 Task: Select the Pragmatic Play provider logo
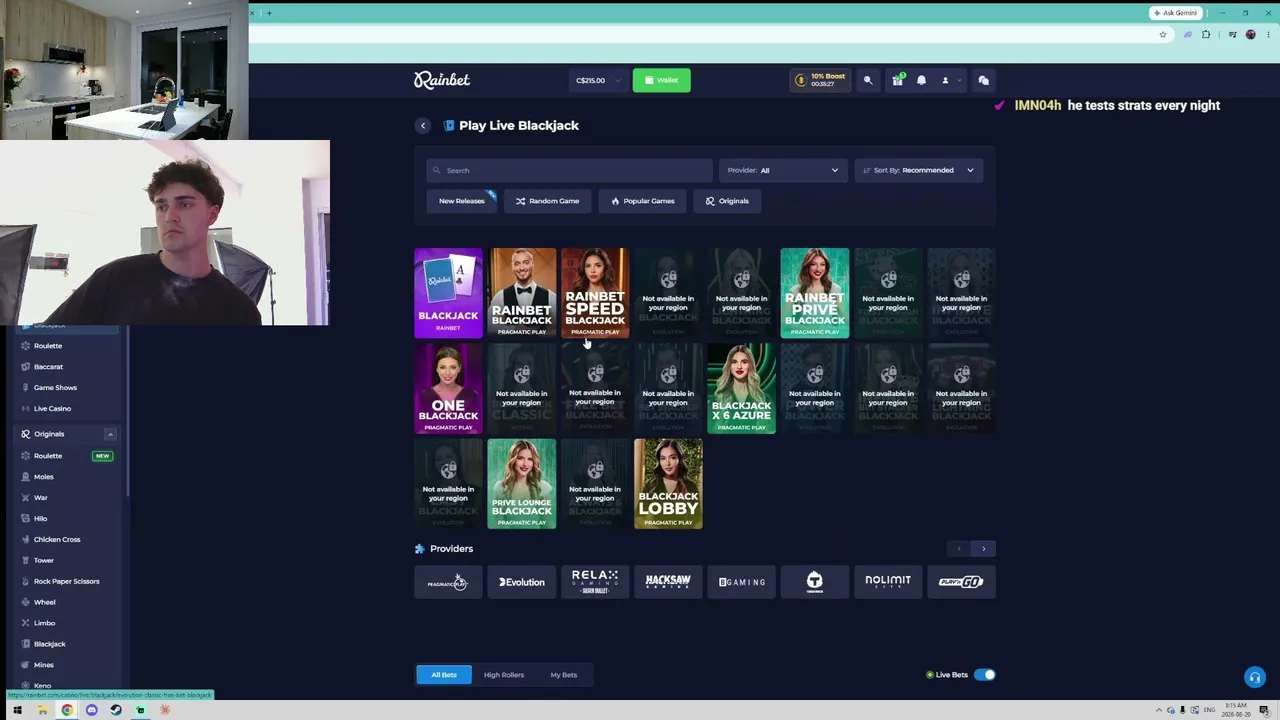448,582
